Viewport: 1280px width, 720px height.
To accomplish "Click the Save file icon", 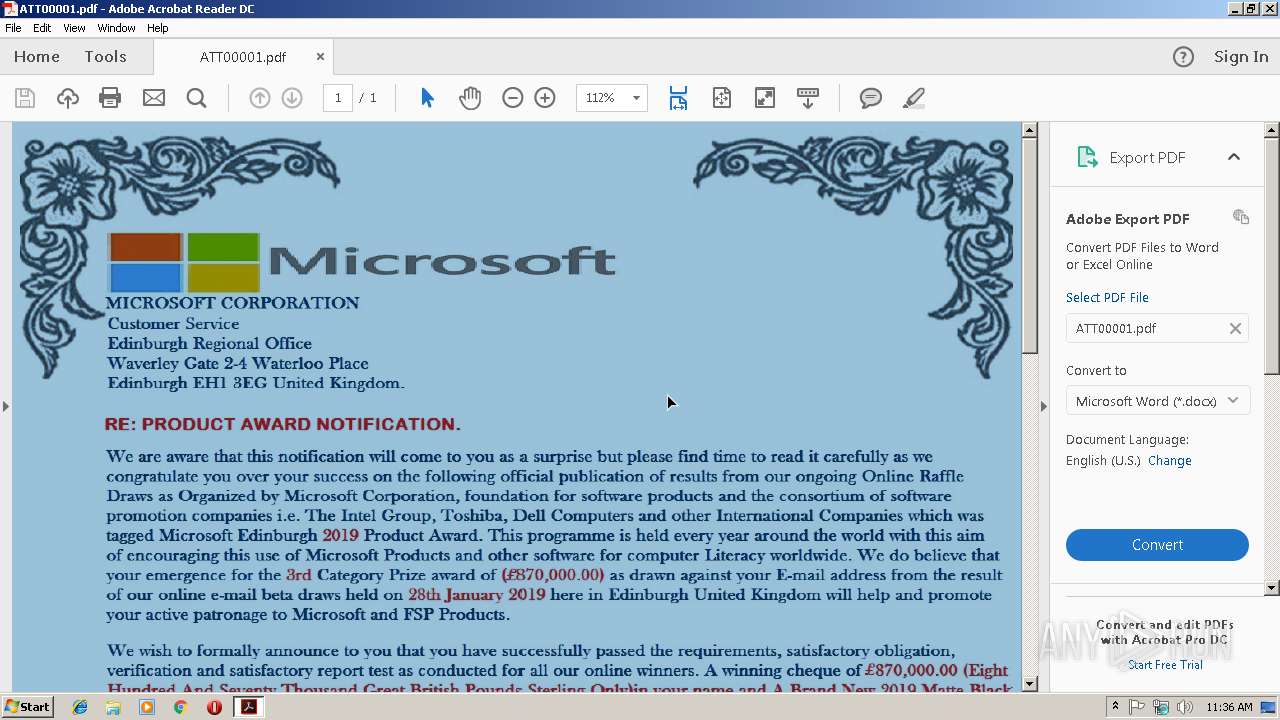I will (25, 98).
